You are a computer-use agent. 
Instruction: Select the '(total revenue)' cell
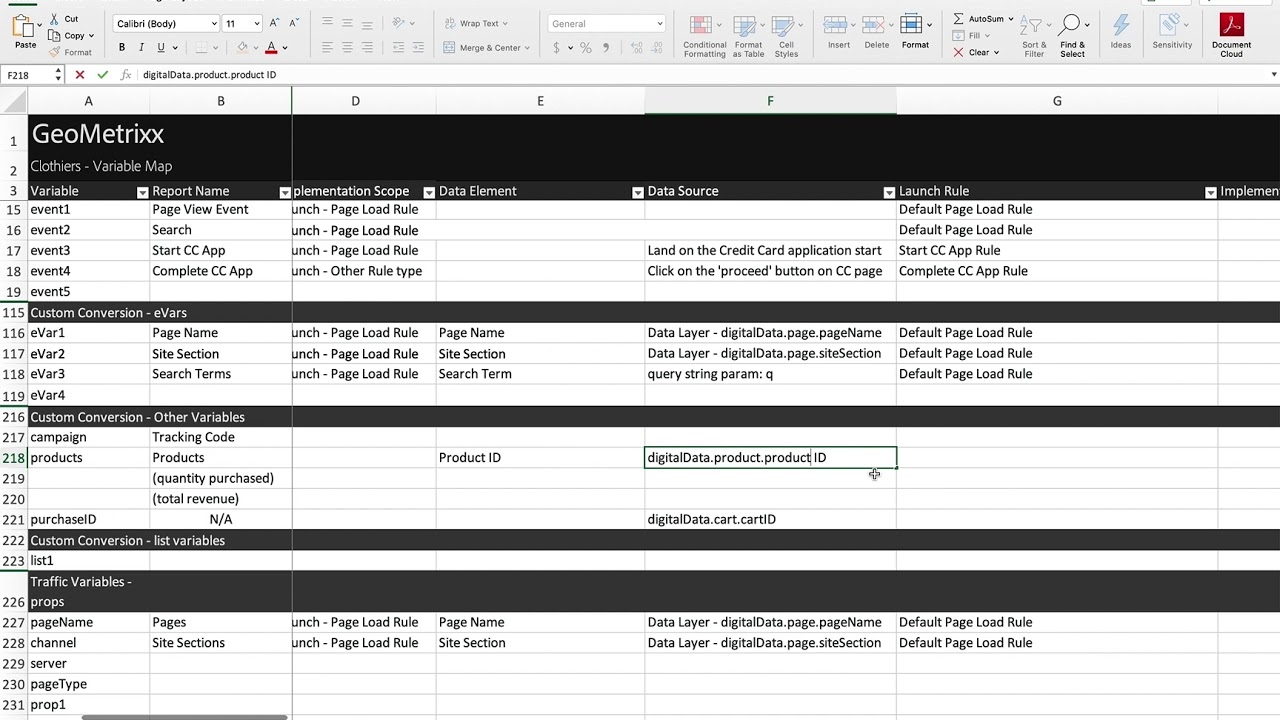[221, 499]
